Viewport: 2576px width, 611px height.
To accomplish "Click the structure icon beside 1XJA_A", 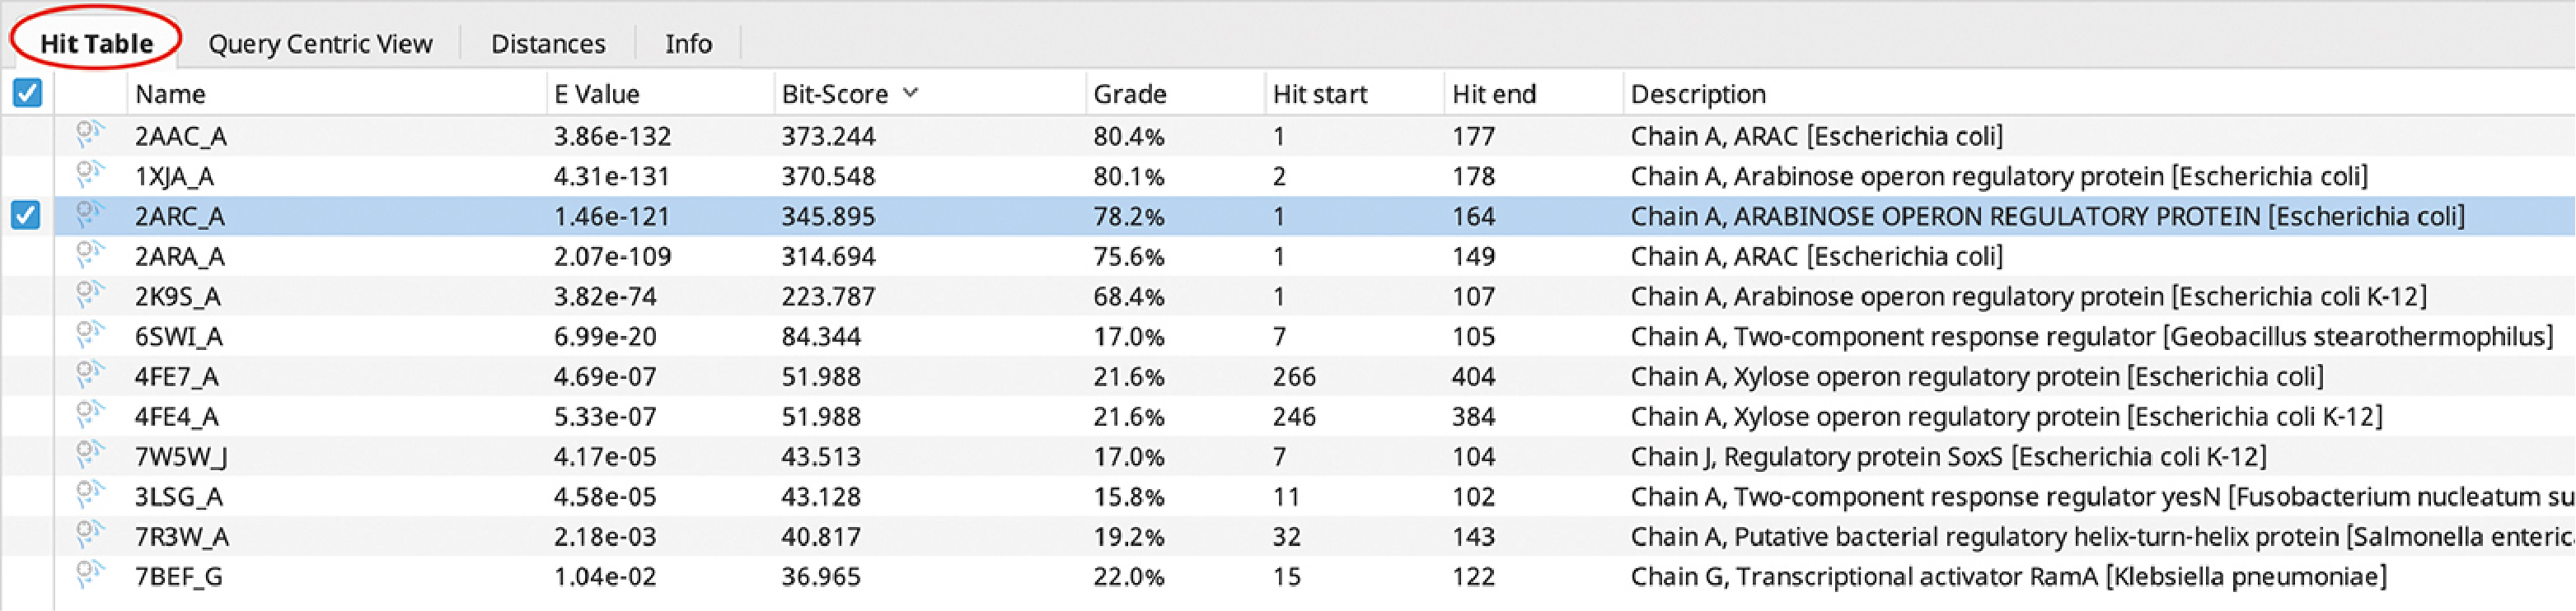I will click(x=90, y=174).
